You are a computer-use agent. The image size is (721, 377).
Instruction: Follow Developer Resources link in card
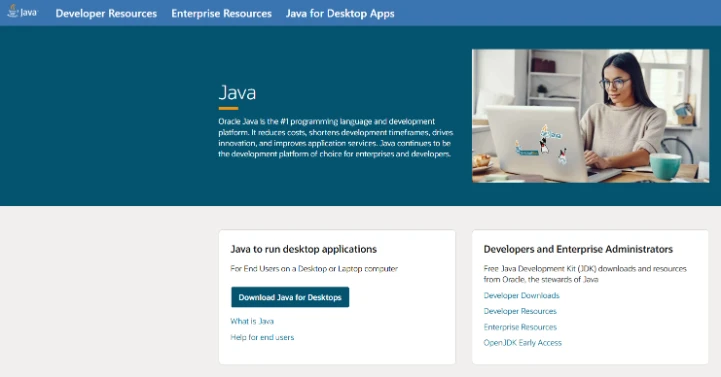click(x=520, y=311)
